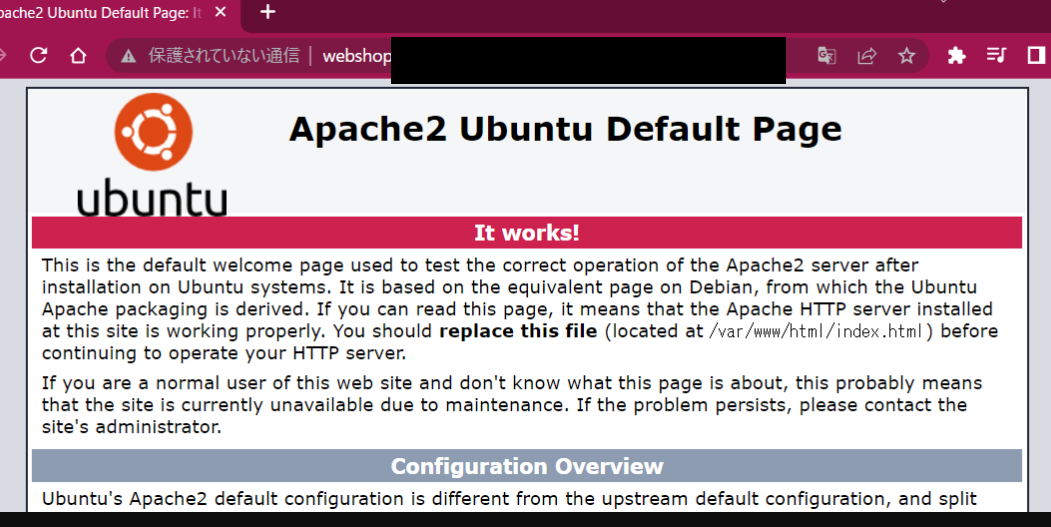Viewport: 1051px width, 527px height.
Task: Bookmark this page with the star icon
Action: [x=907, y=55]
